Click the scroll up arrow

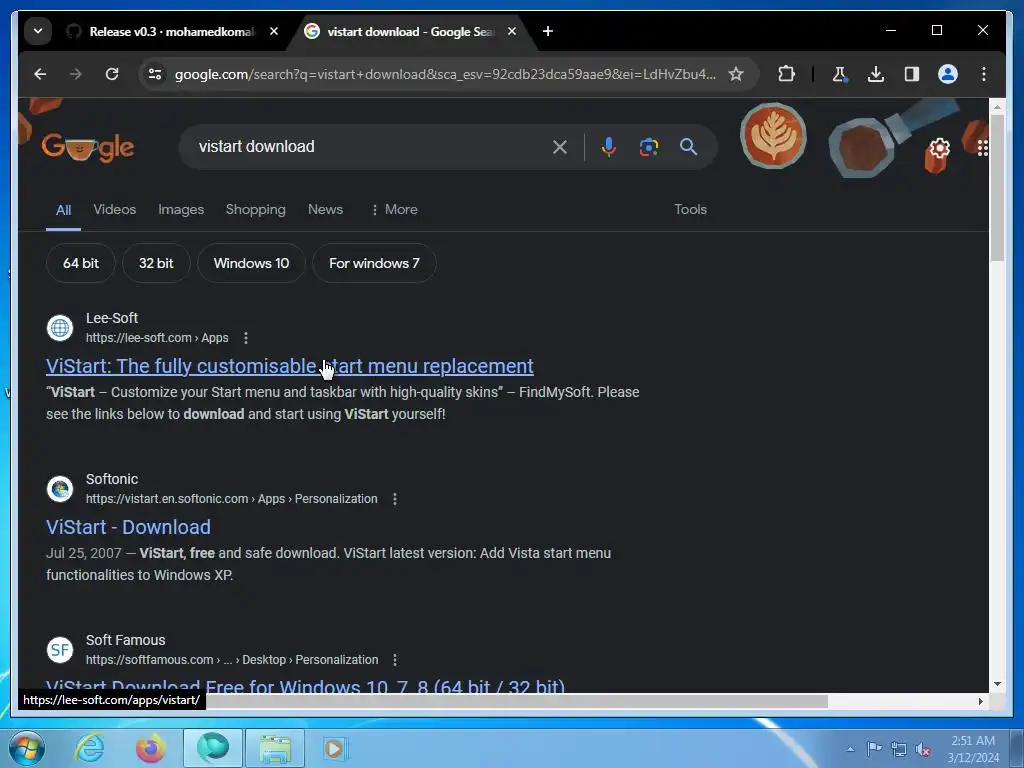tap(997, 106)
